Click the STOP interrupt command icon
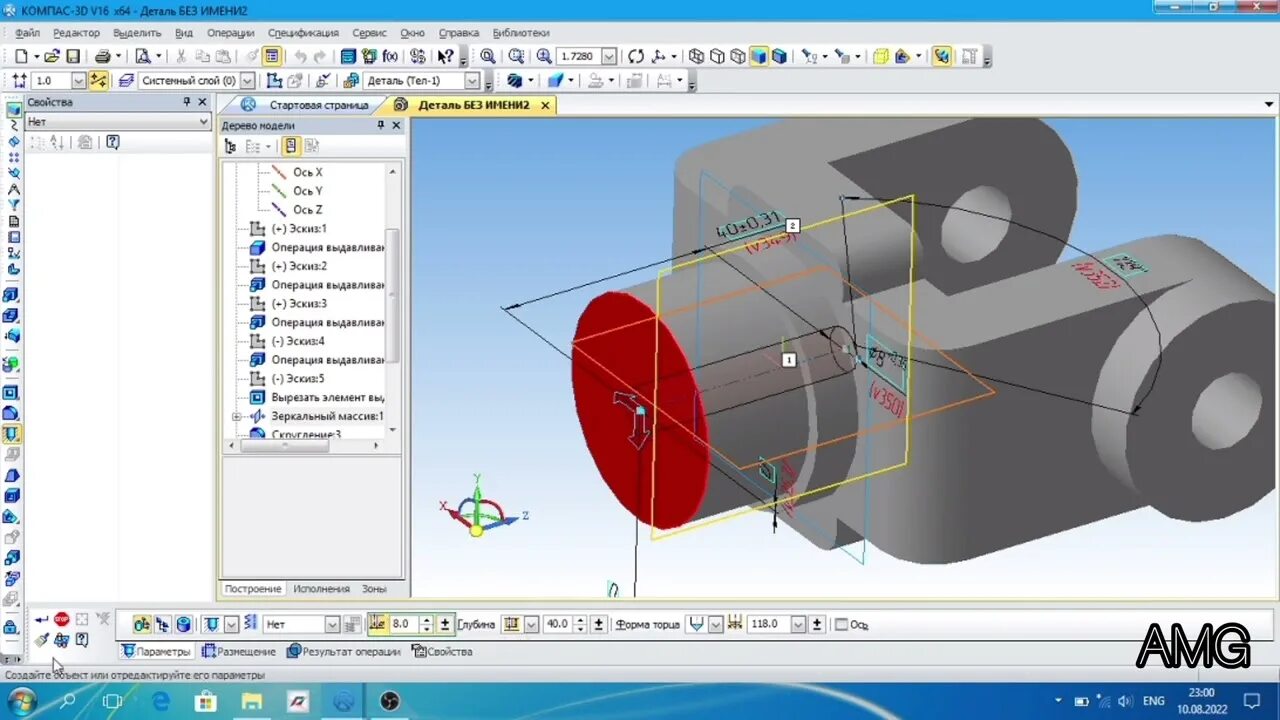This screenshot has height=720, width=1280. pos(61,618)
